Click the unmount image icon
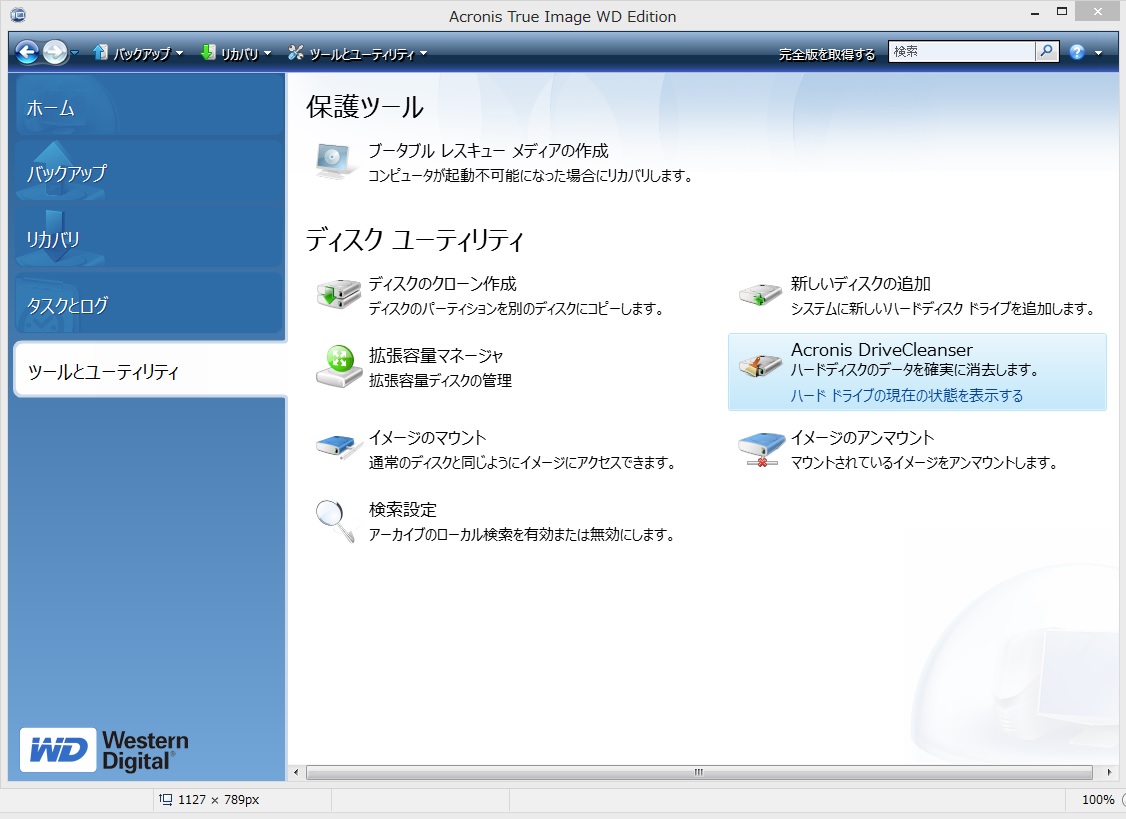The height and width of the screenshot is (819, 1126). point(761,450)
